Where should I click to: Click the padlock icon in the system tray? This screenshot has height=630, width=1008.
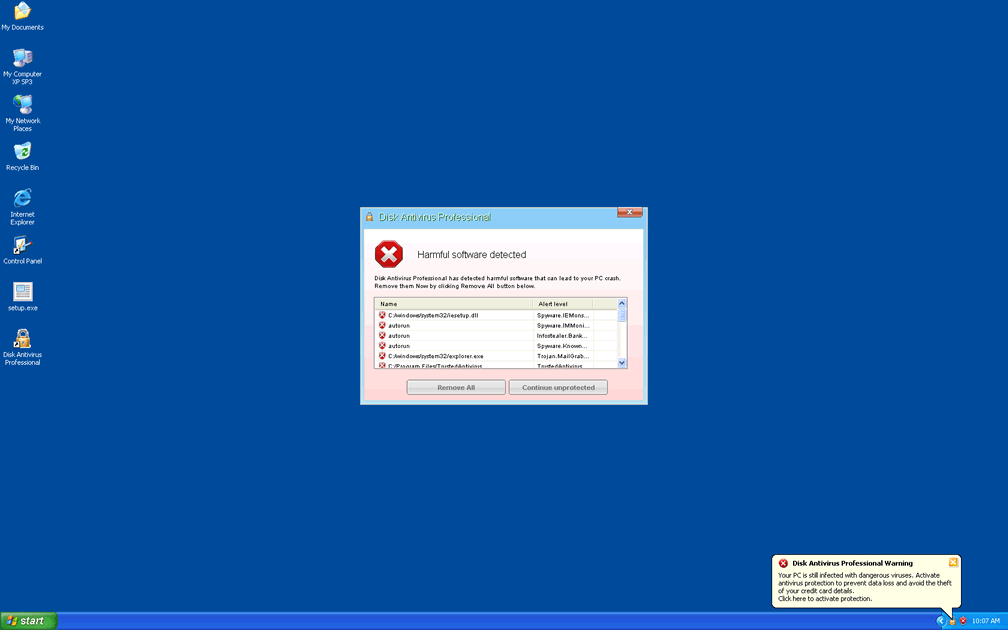pyautogui.click(x=952, y=621)
